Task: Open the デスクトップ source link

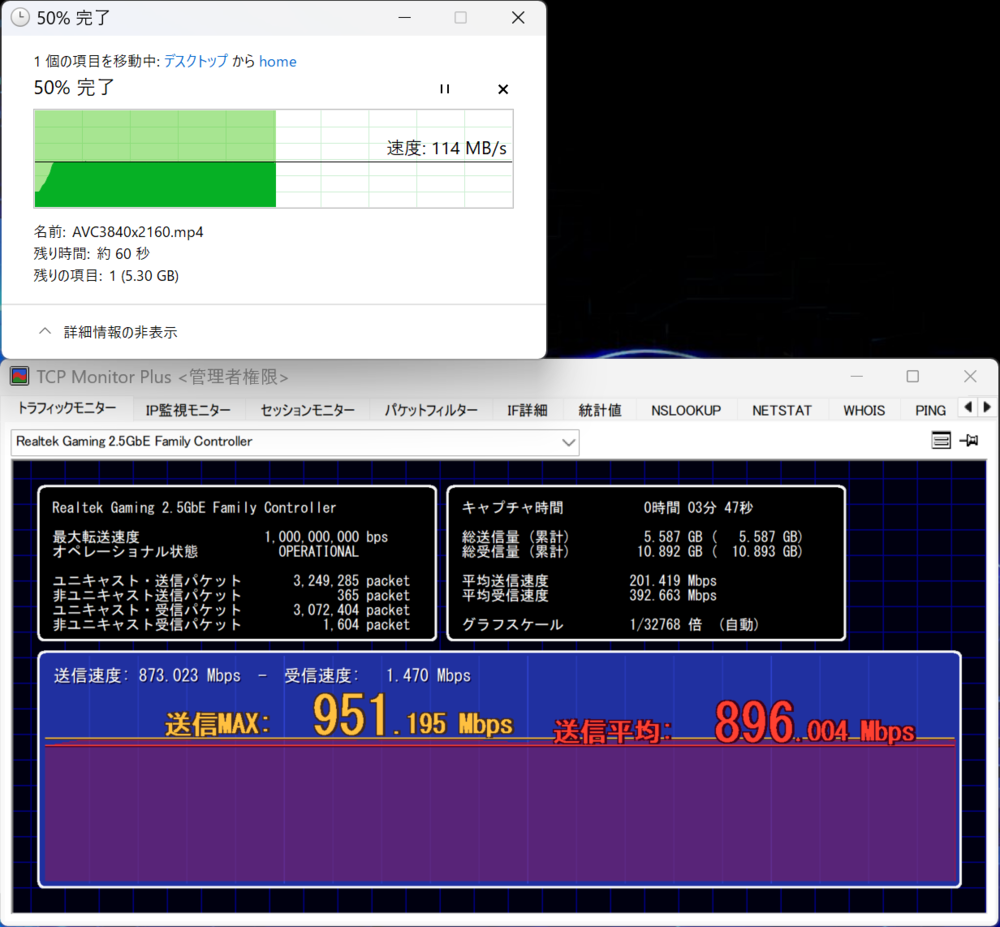Action: pyautogui.click(x=196, y=61)
